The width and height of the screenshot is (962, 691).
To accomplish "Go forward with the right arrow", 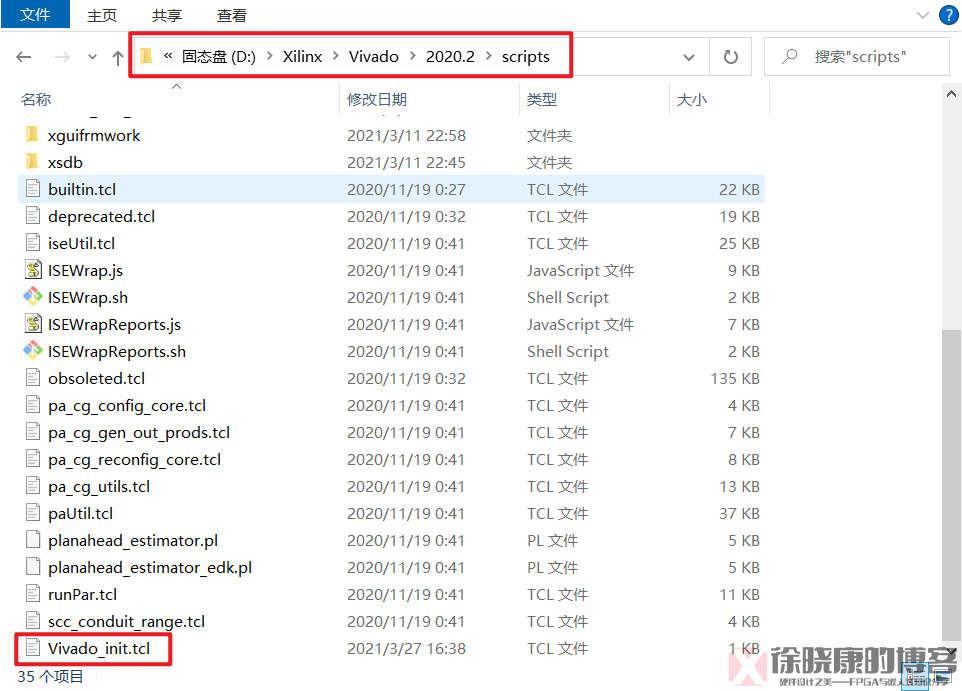I will click(62, 57).
